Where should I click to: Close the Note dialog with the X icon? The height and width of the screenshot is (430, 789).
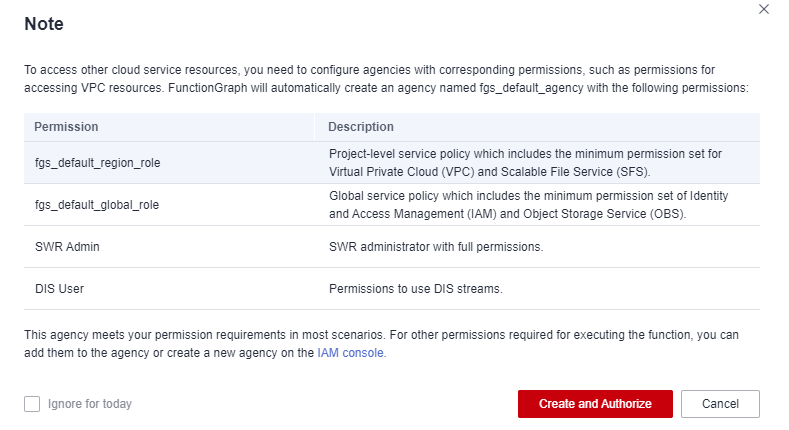point(763,9)
